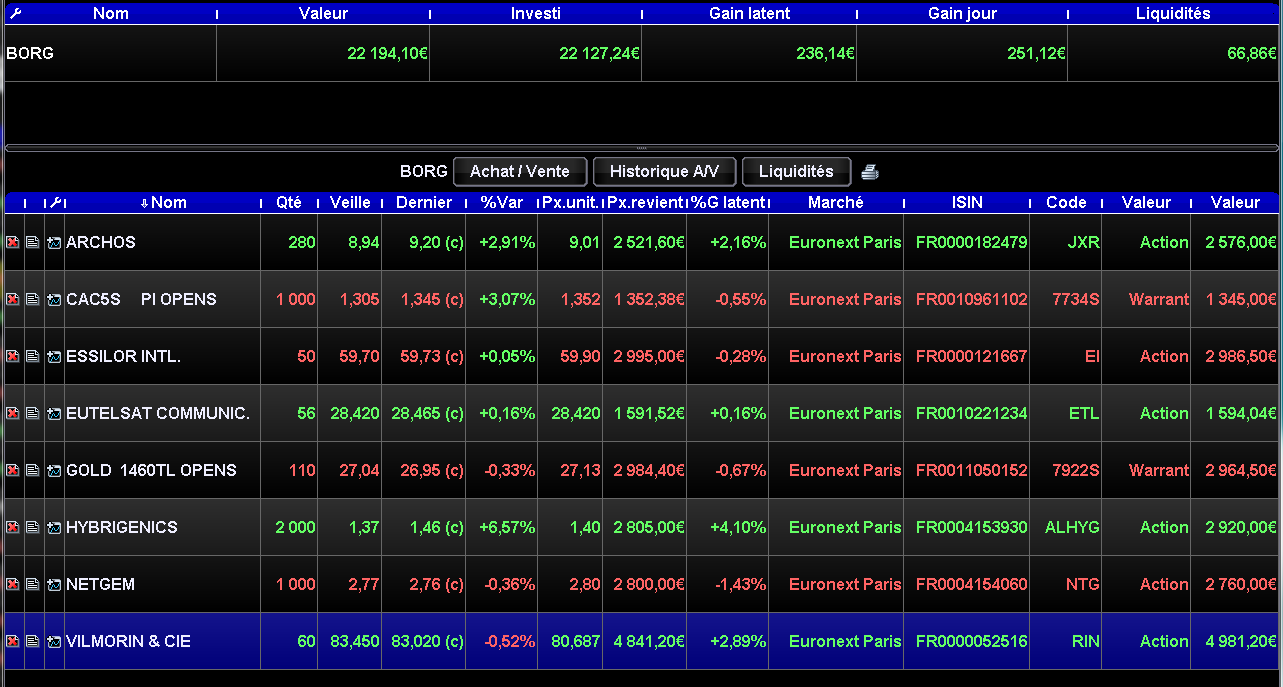Click ISIN FR0000182479
The width and height of the screenshot is (1283, 687).
(971, 243)
